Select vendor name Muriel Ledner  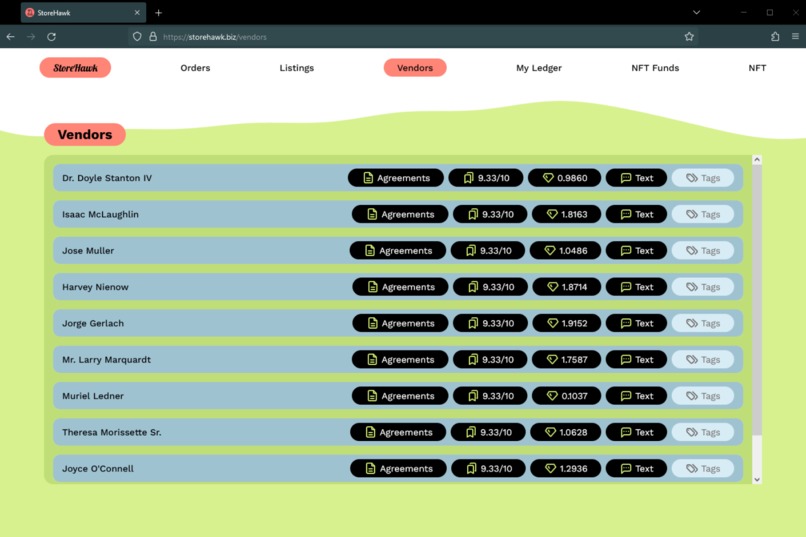(x=93, y=396)
